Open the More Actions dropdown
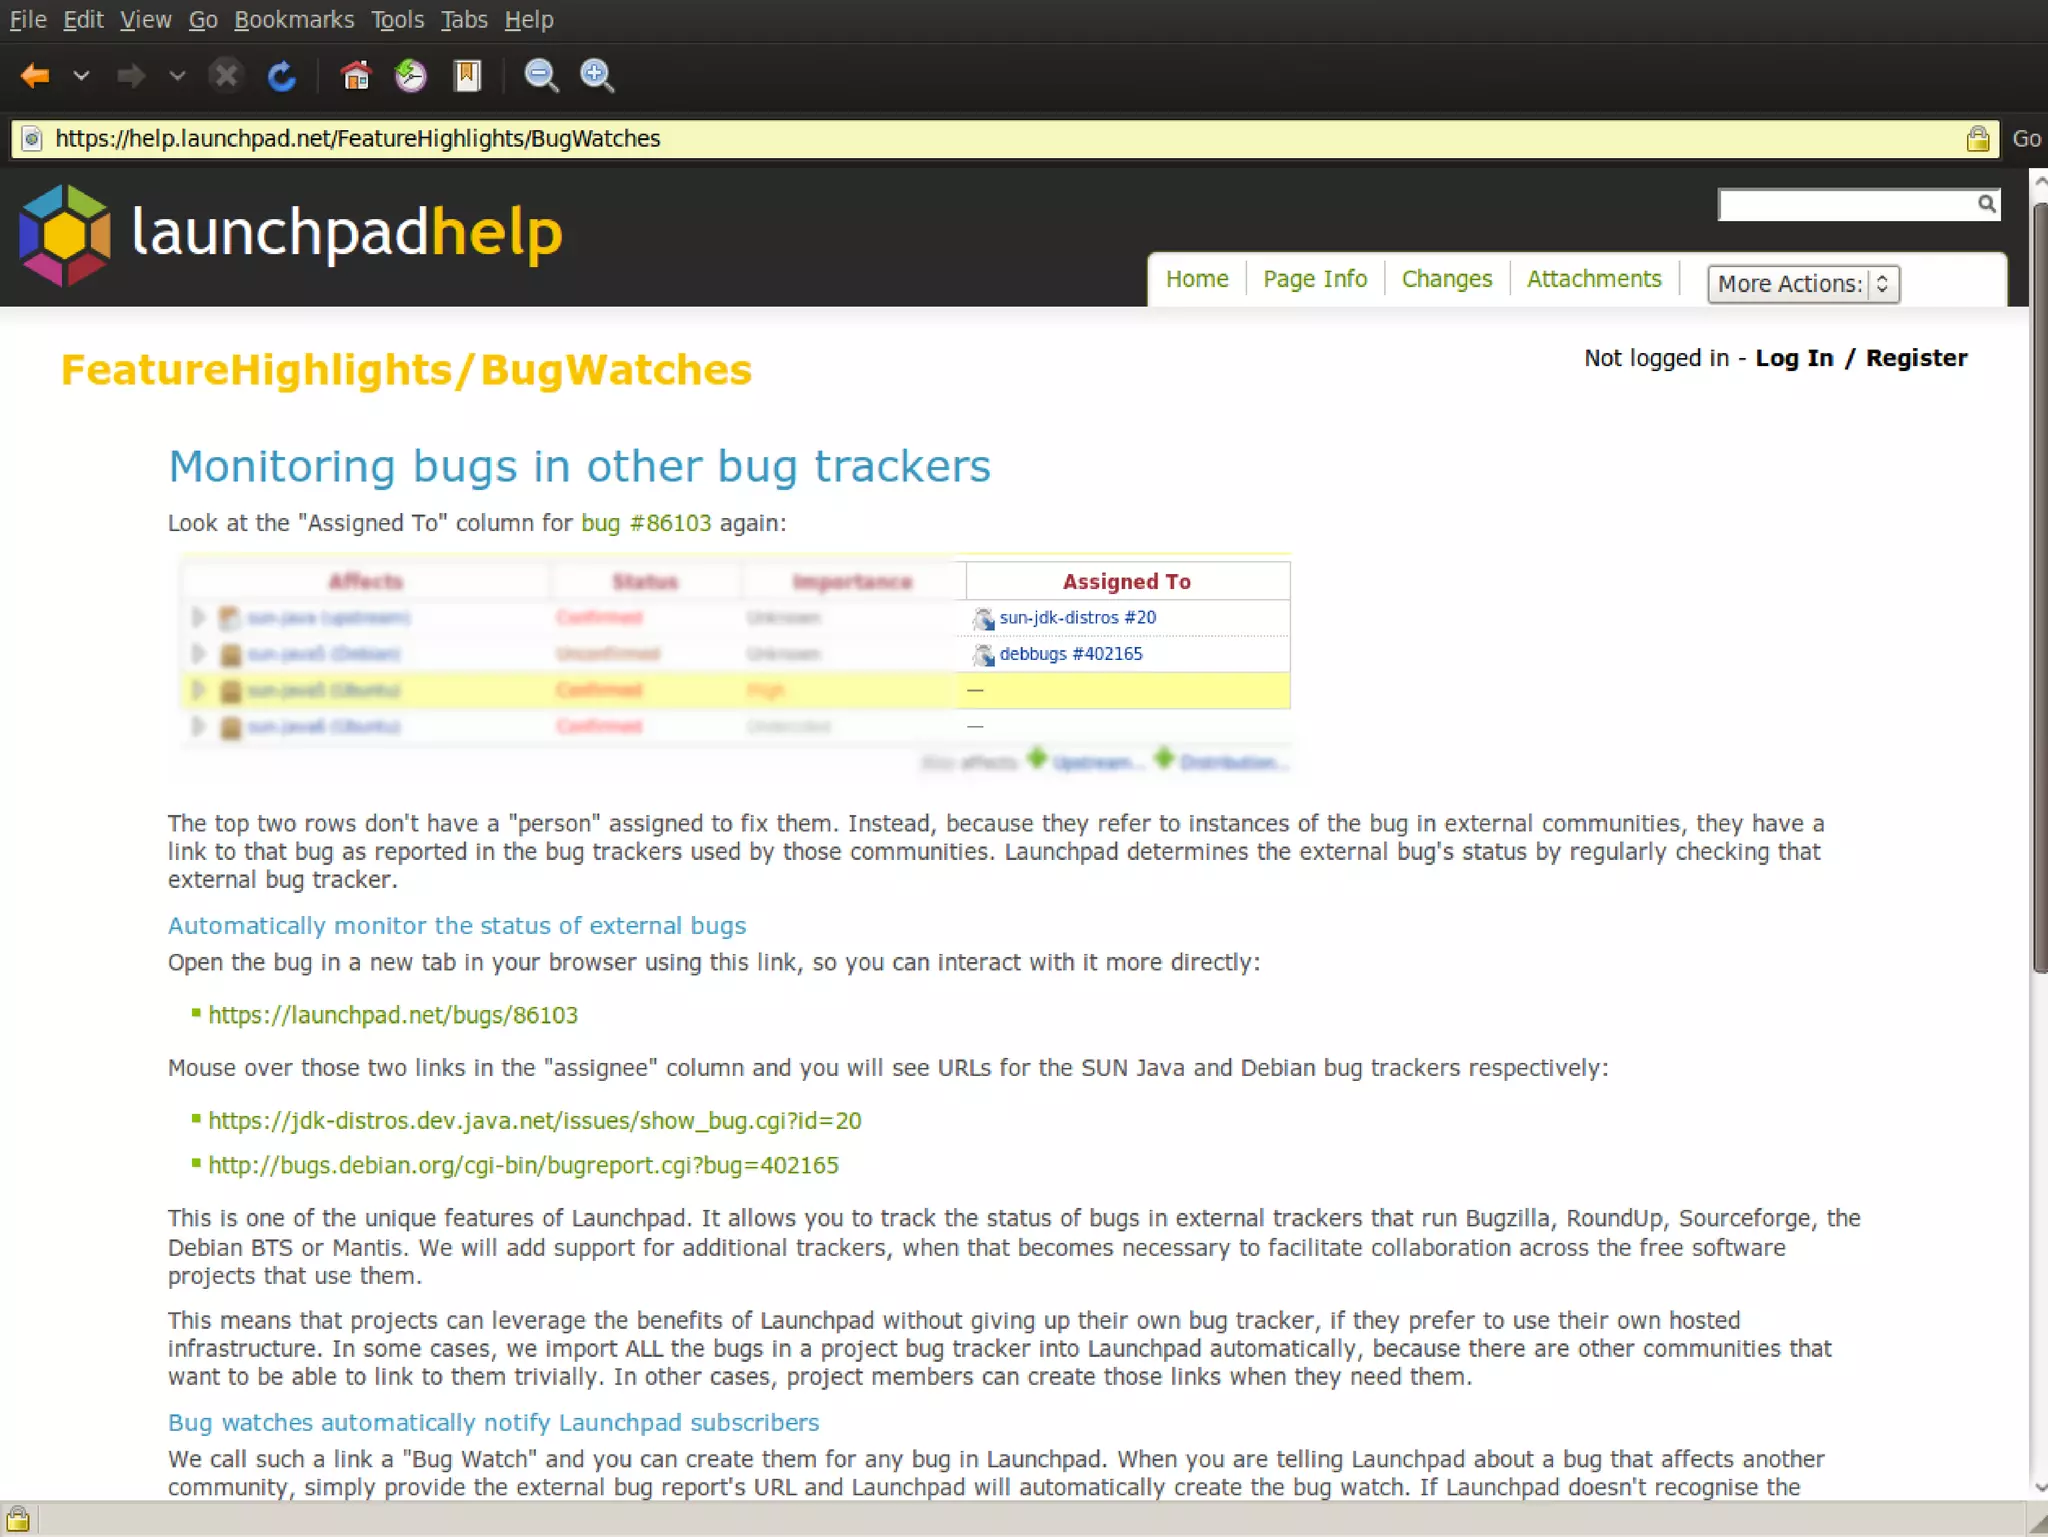Screen dimensions: 2048x1537 point(1802,284)
